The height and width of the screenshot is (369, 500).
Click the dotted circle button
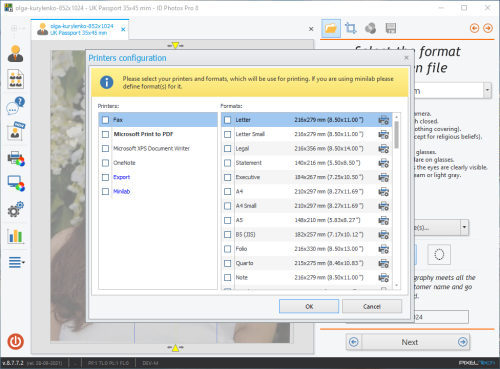439,255
